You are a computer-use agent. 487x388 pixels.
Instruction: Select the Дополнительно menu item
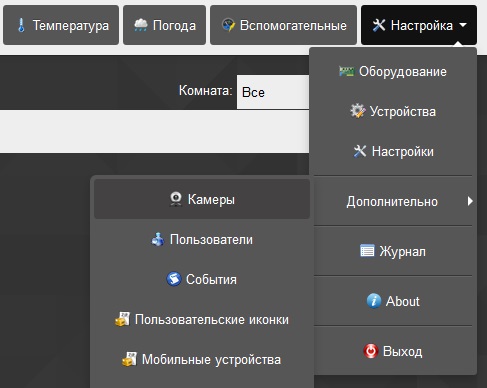point(393,201)
